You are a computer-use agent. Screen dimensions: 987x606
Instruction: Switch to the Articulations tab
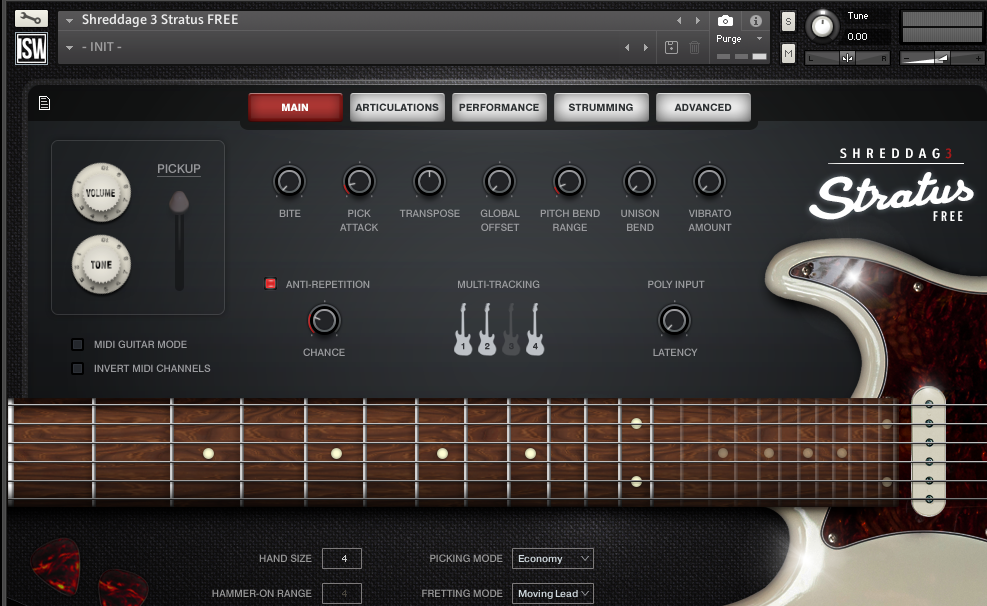(x=397, y=108)
